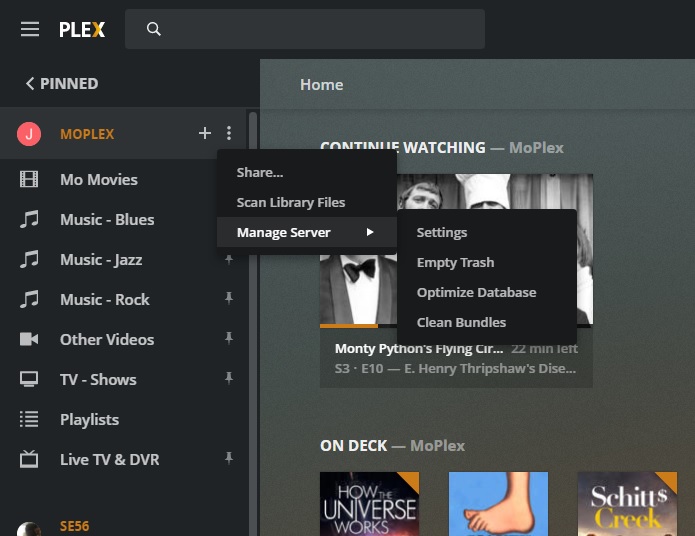Click the Home heading
This screenshot has width=695, height=536.
click(321, 84)
